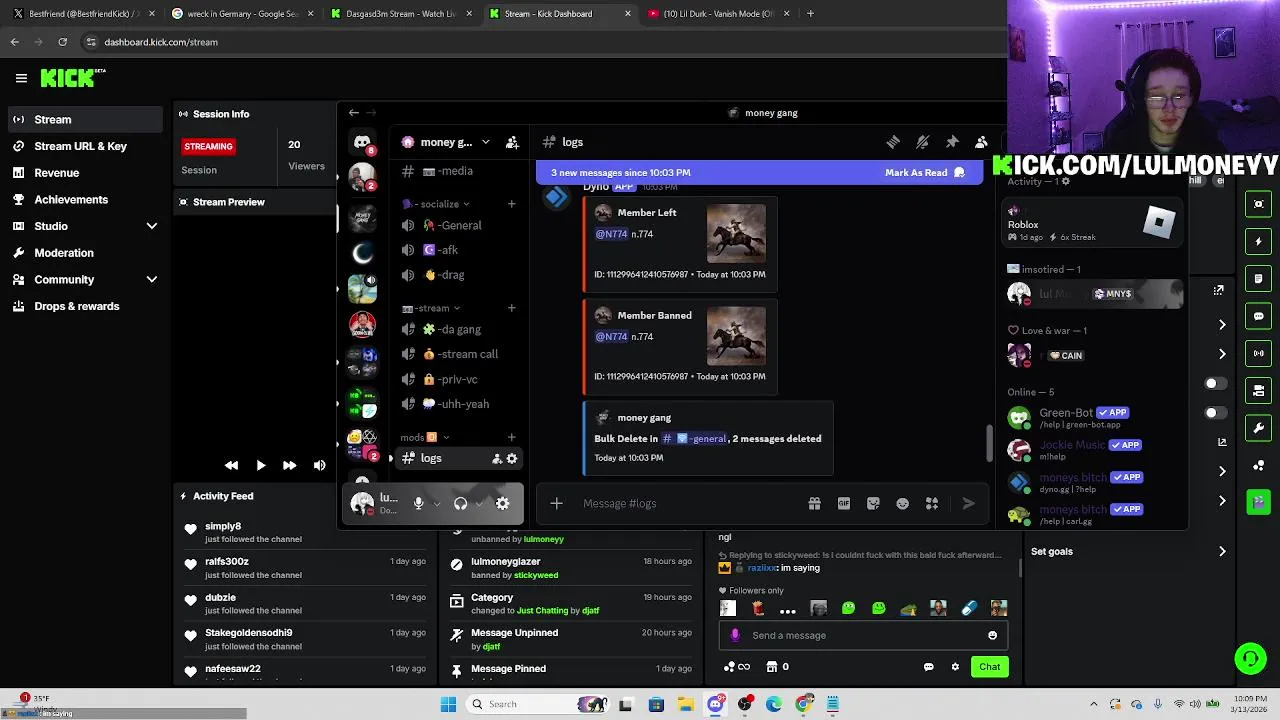Toggle member list visibility

pyautogui.click(x=981, y=142)
